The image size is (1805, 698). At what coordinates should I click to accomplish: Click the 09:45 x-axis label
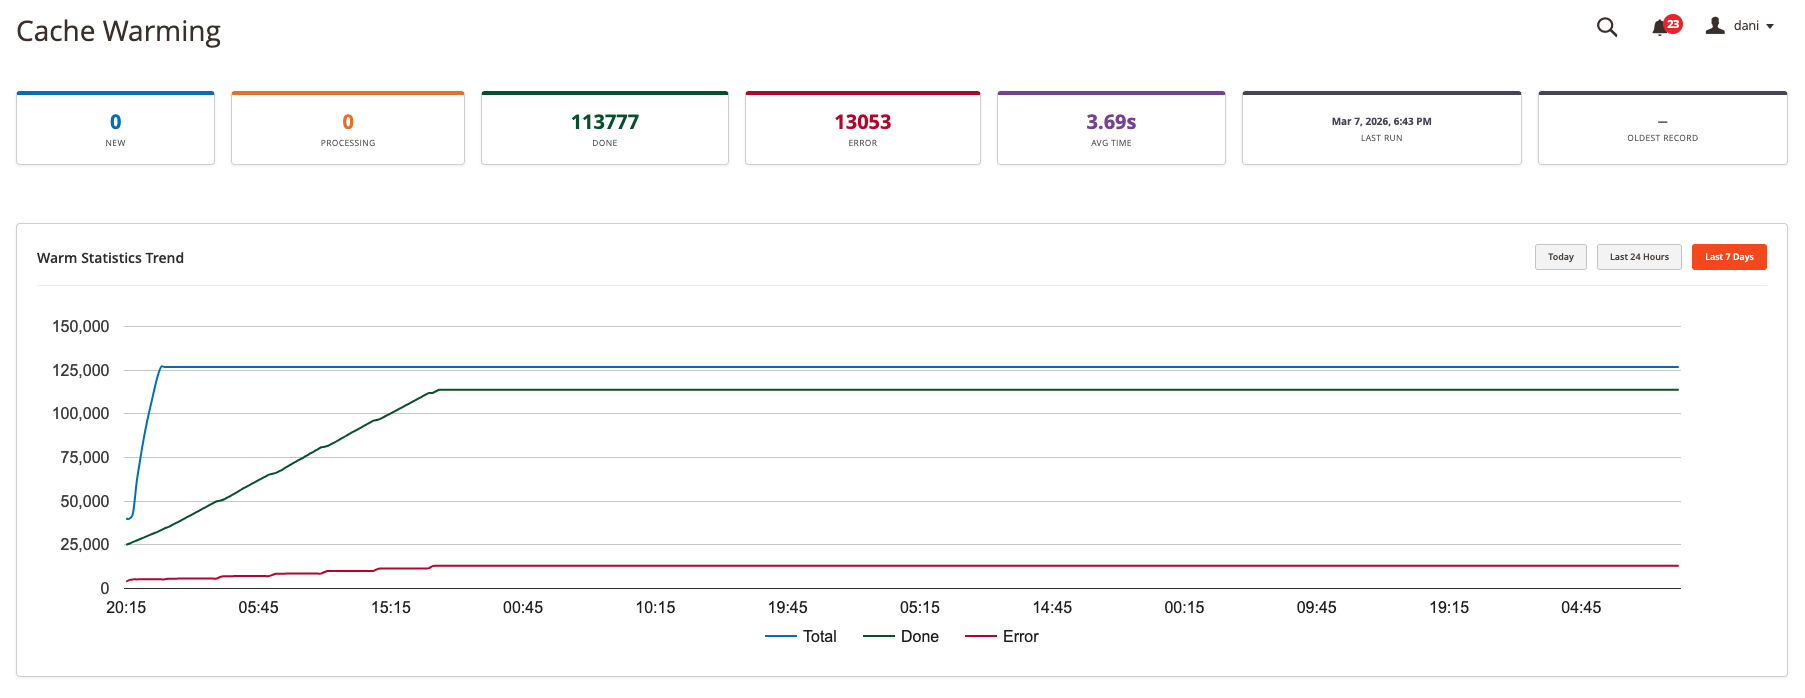pyautogui.click(x=1317, y=607)
